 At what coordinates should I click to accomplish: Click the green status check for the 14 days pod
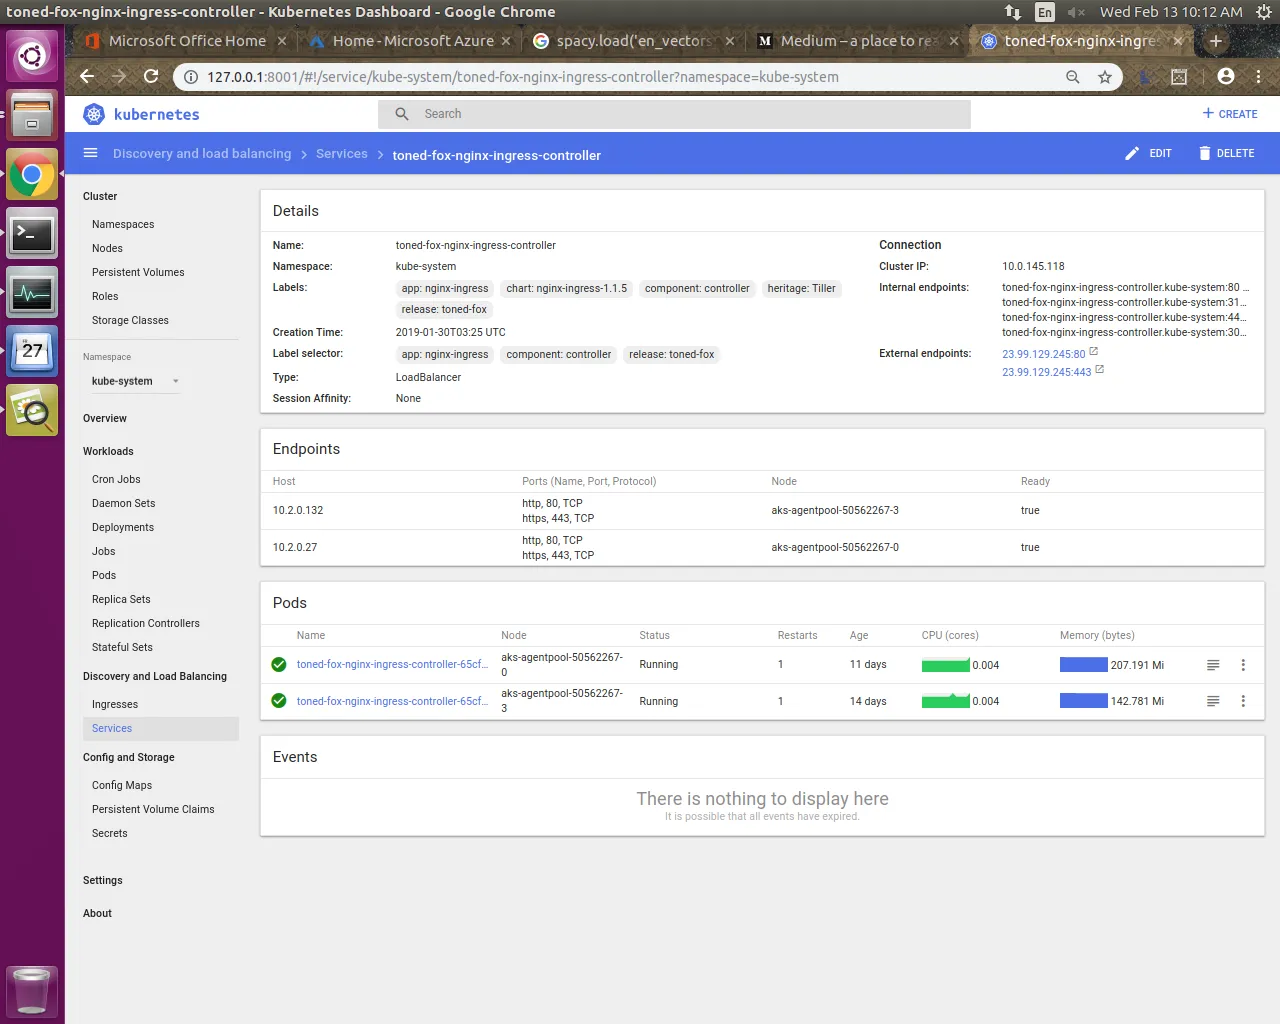(279, 701)
